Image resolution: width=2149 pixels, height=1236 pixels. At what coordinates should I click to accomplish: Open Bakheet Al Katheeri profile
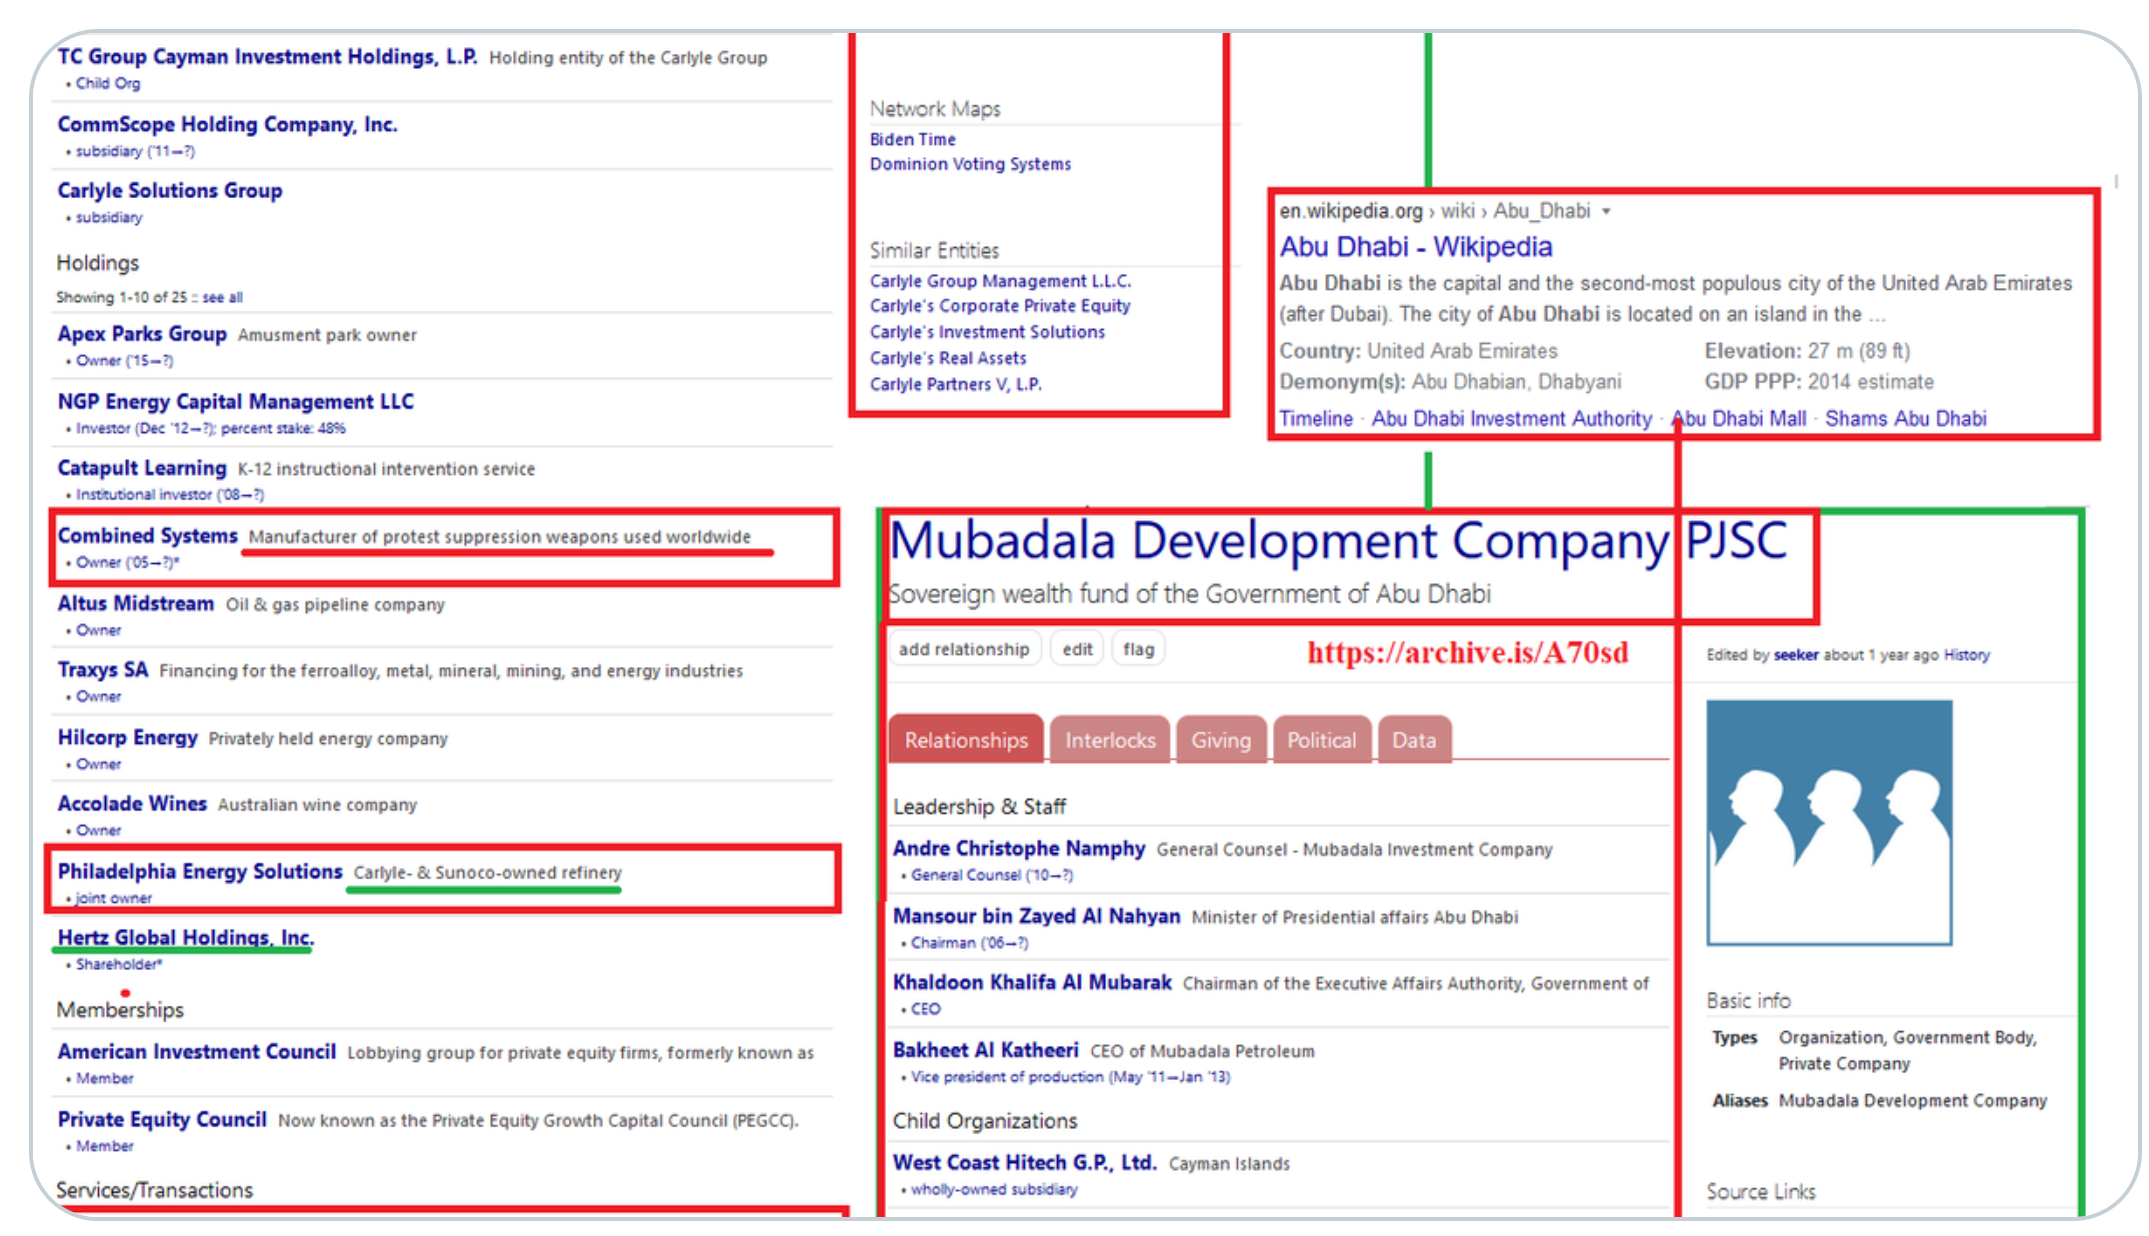click(986, 1051)
